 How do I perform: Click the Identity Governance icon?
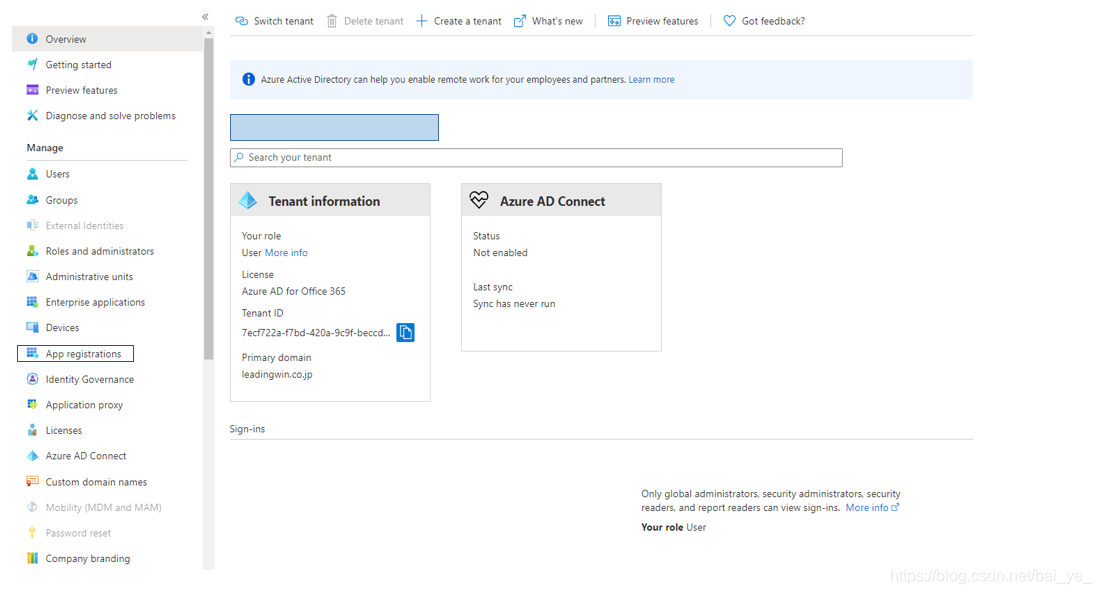pos(32,379)
